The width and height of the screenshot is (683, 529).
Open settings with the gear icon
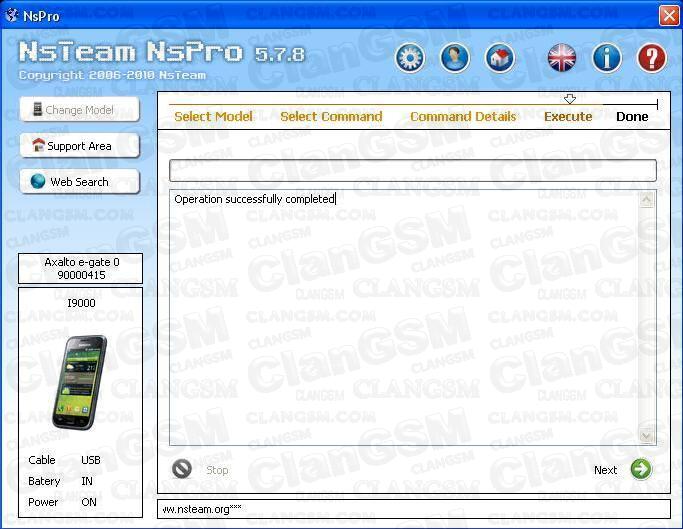click(410, 57)
